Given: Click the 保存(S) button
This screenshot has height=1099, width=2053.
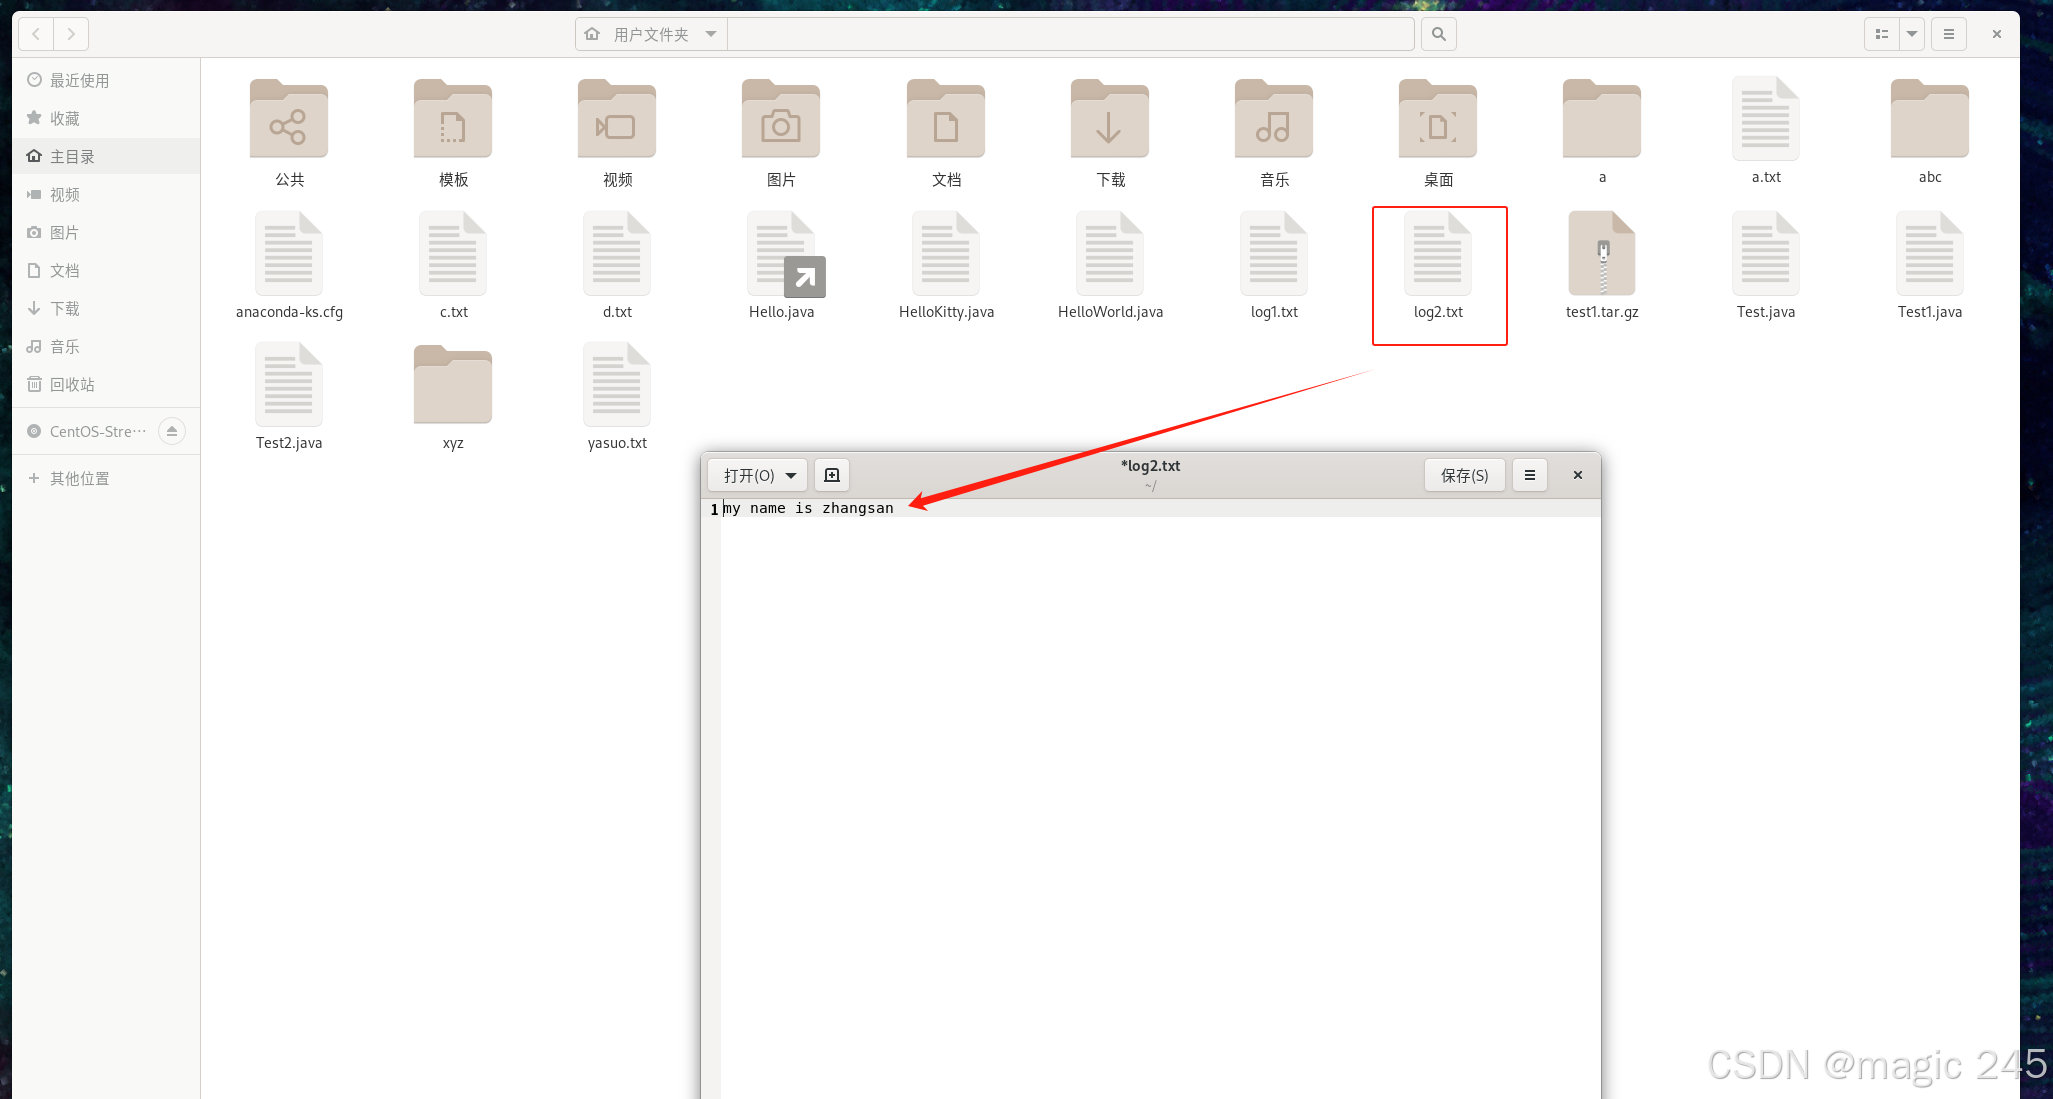Looking at the screenshot, I should (1464, 475).
